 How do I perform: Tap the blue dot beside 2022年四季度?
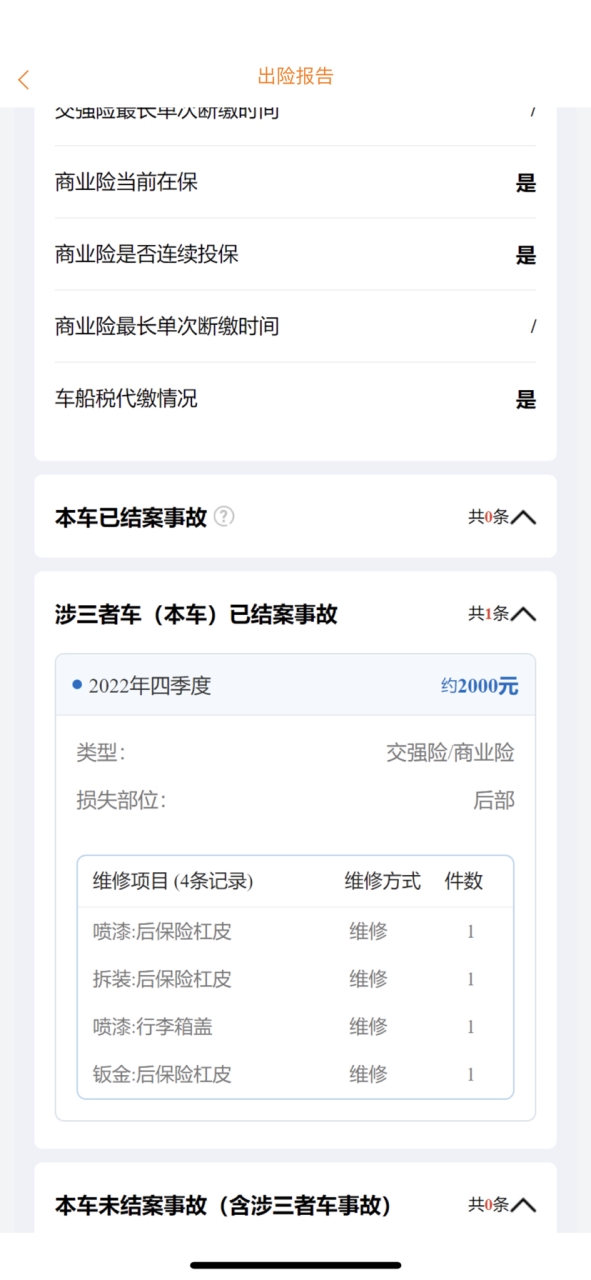click(x=77, y=685)
